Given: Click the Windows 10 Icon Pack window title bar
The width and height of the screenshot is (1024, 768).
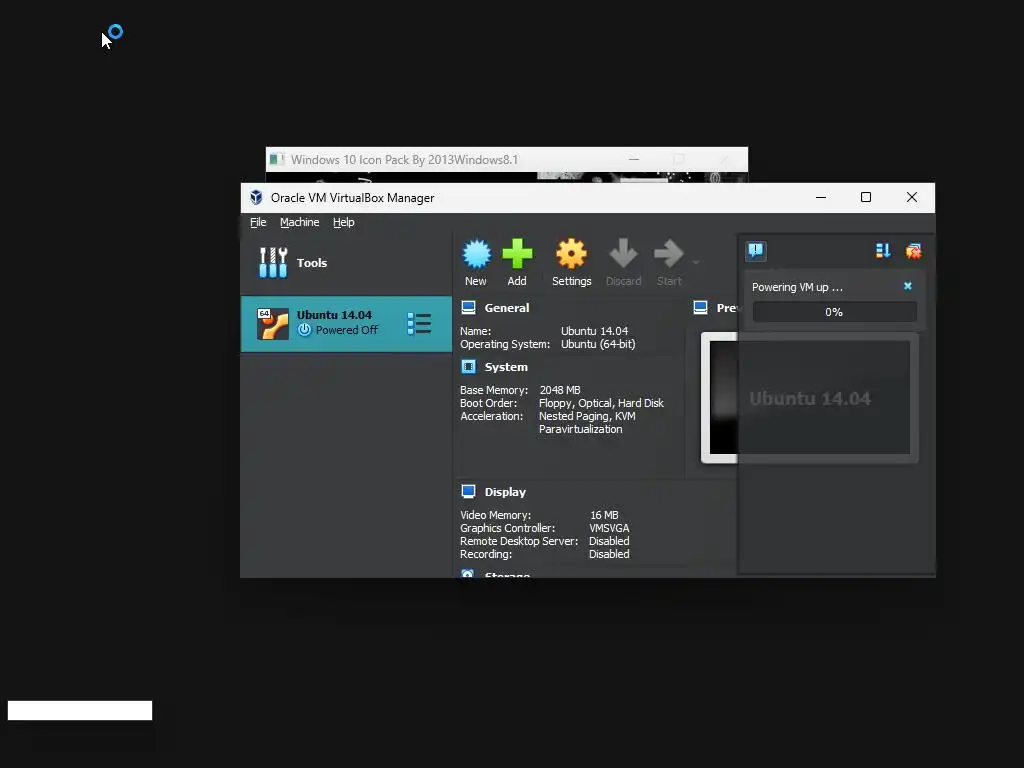Looking at the screenshot, I should [507, 159].
